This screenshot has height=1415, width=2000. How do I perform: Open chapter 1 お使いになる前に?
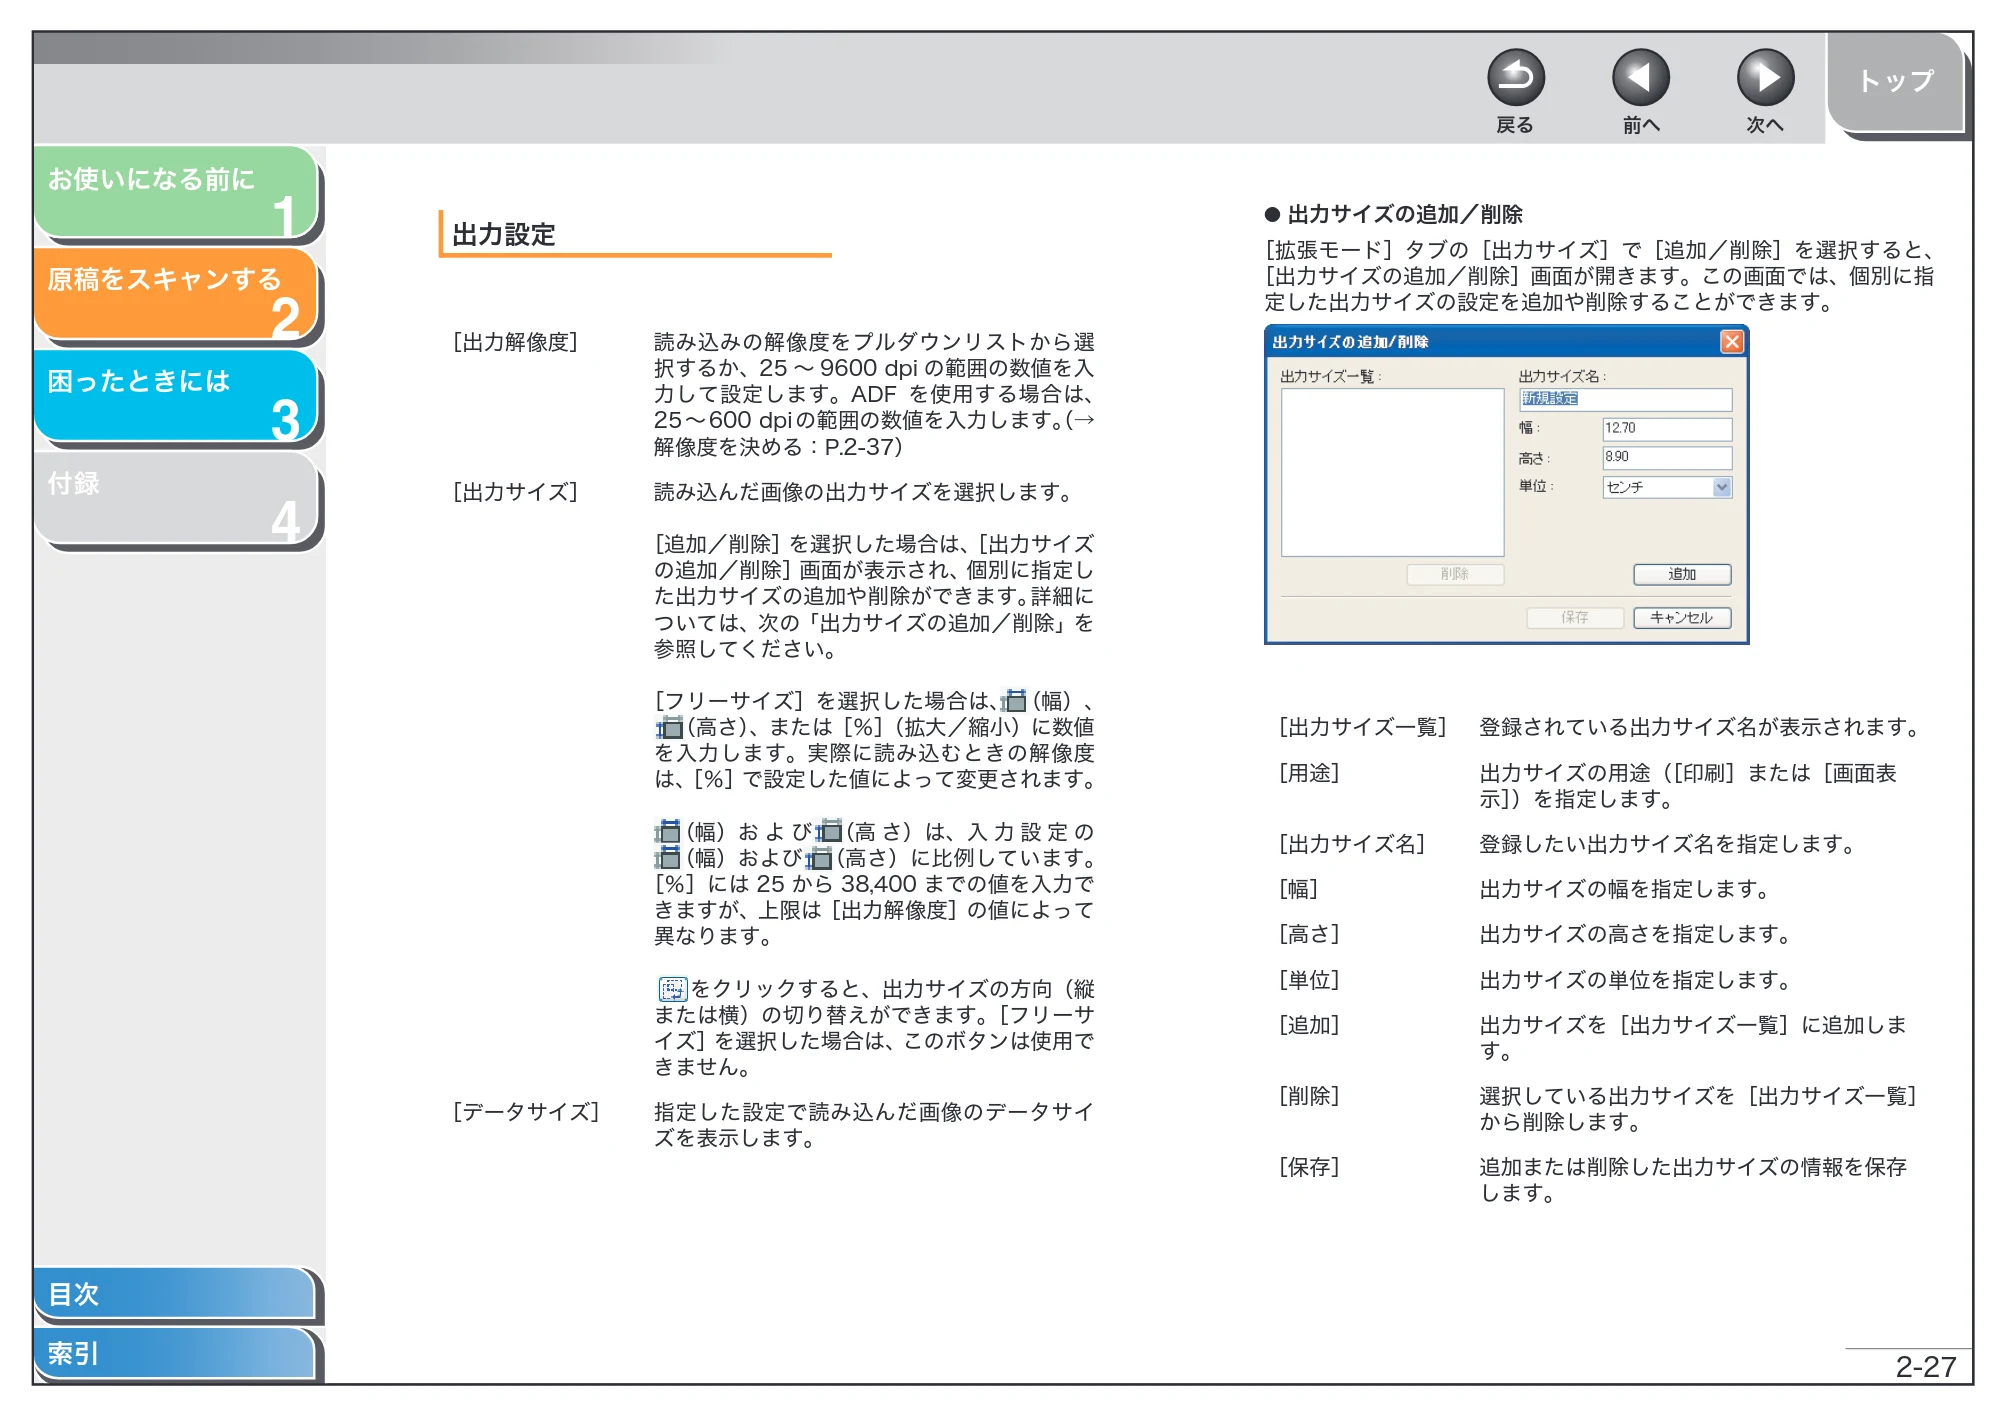[x=176, y=192]
